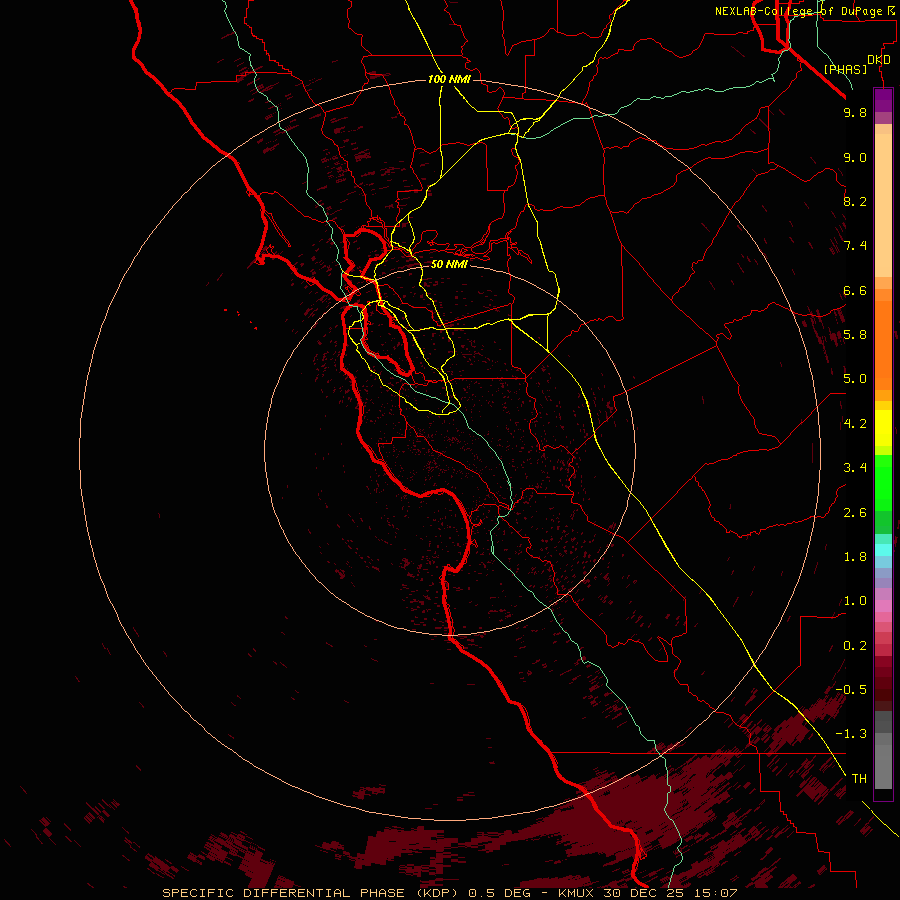This screenshot has width=900, height=900.
Task: Click the 5.8 legend value
Action: point(855,335)
